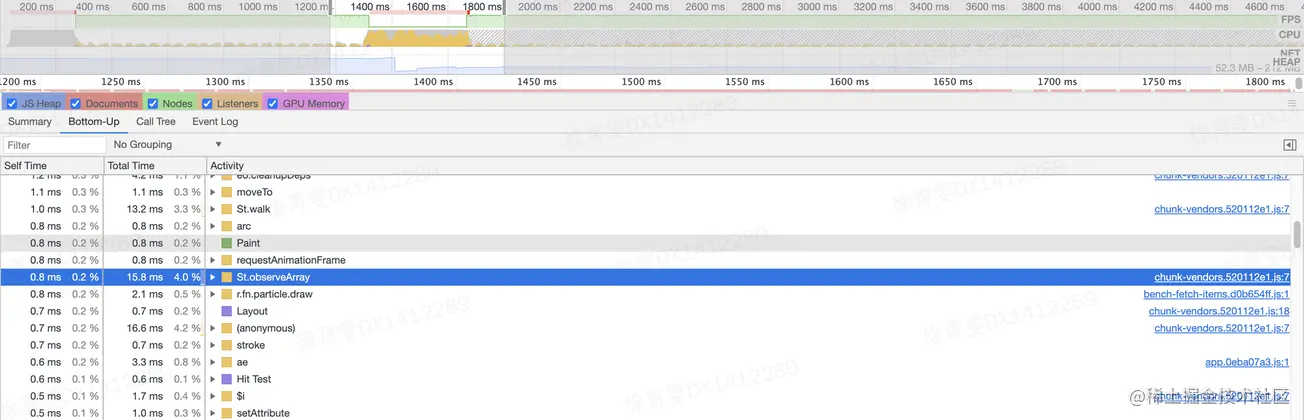Open chunk-vendors link in St.observeArray row
The width and height of the screenshot is (1304, 420).
[x=1221, y=277]
